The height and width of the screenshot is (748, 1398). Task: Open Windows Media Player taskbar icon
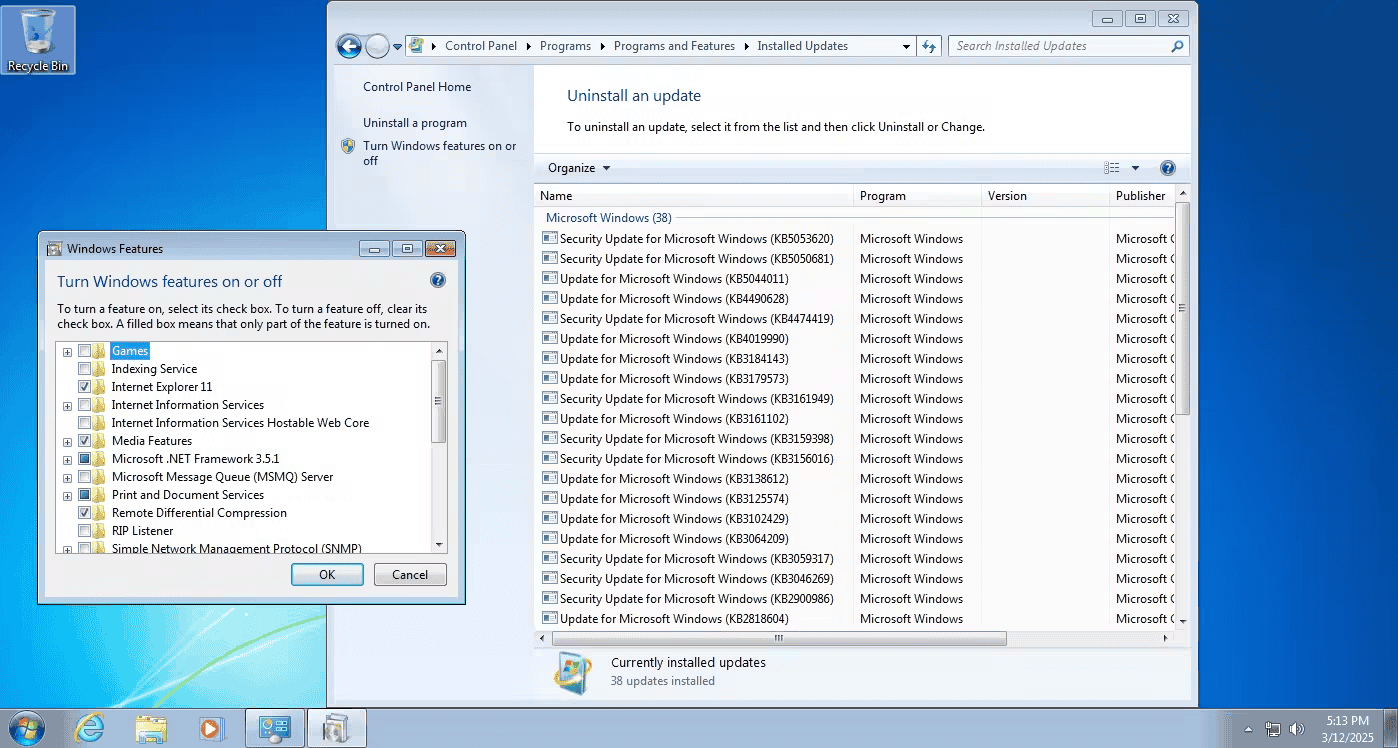click(x=211, y=728)
